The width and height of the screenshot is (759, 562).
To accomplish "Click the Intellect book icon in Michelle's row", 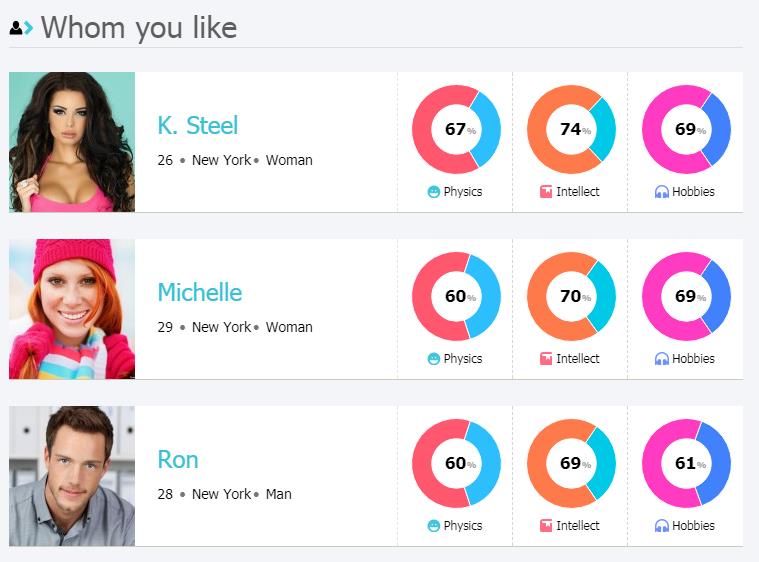I will point(546,359).
